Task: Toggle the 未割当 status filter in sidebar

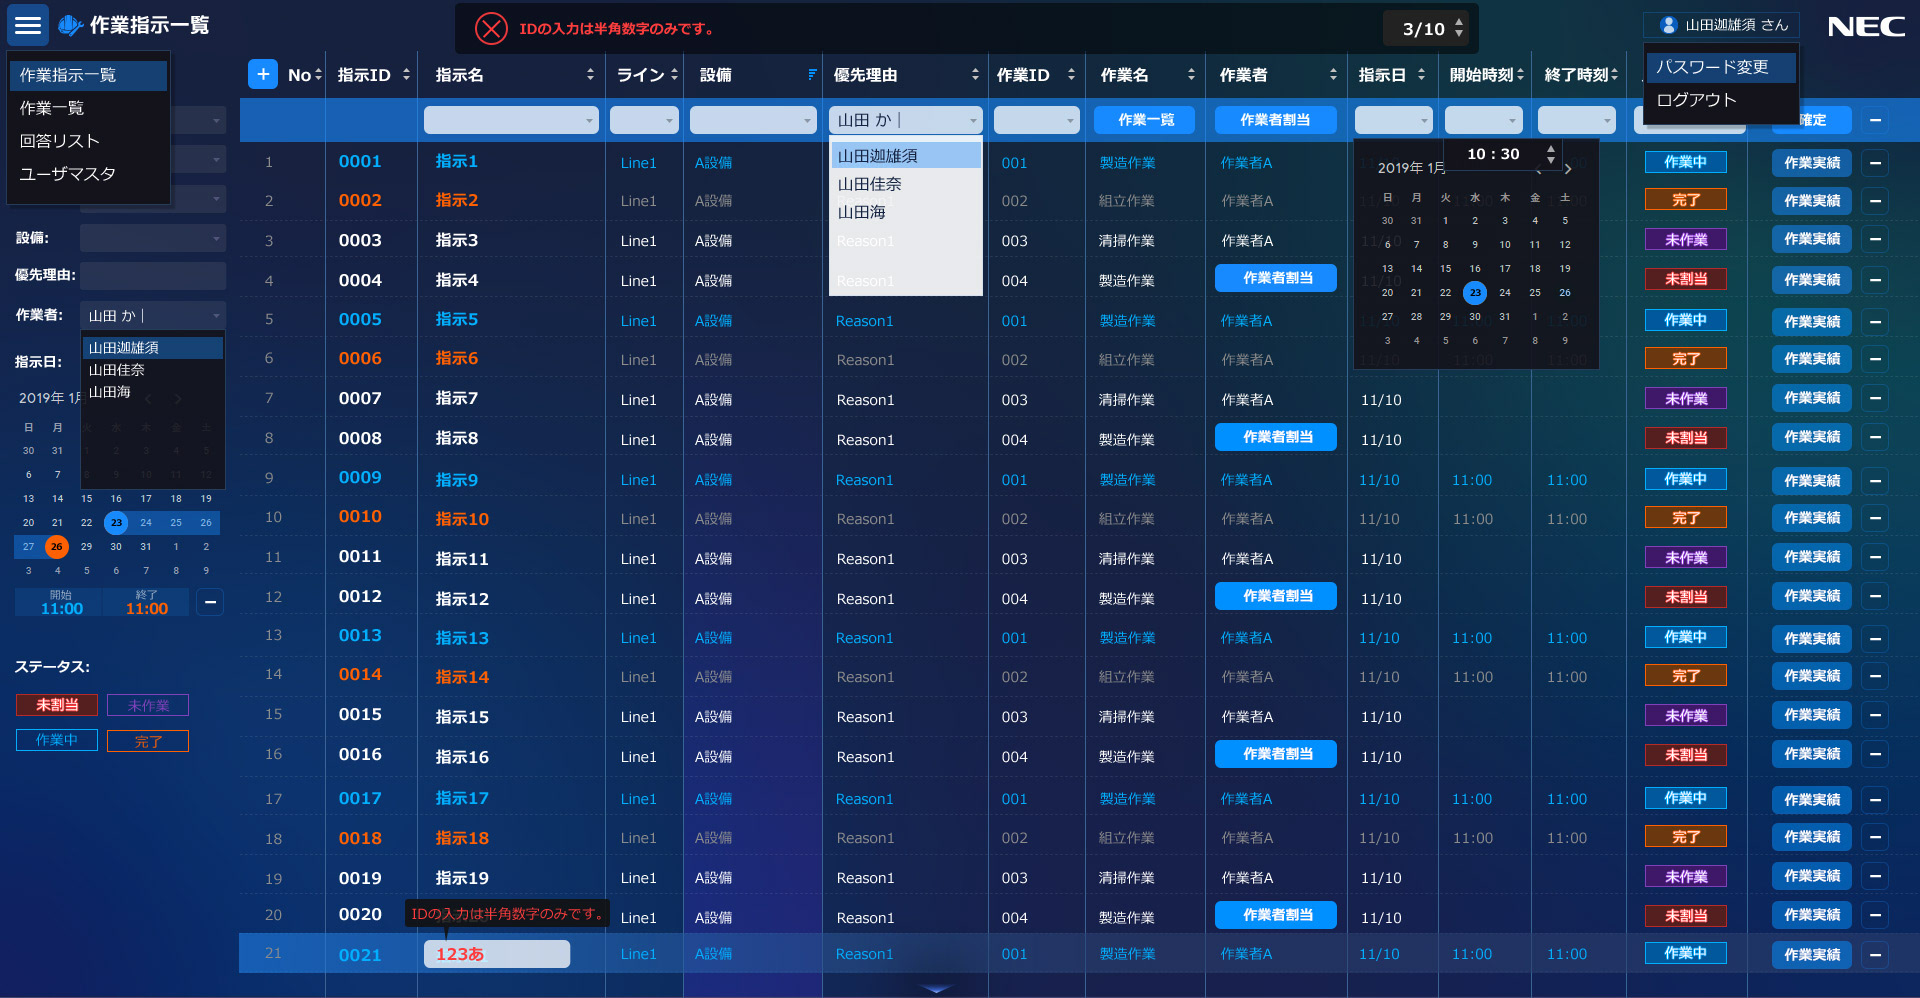Action: click(57, 705)
